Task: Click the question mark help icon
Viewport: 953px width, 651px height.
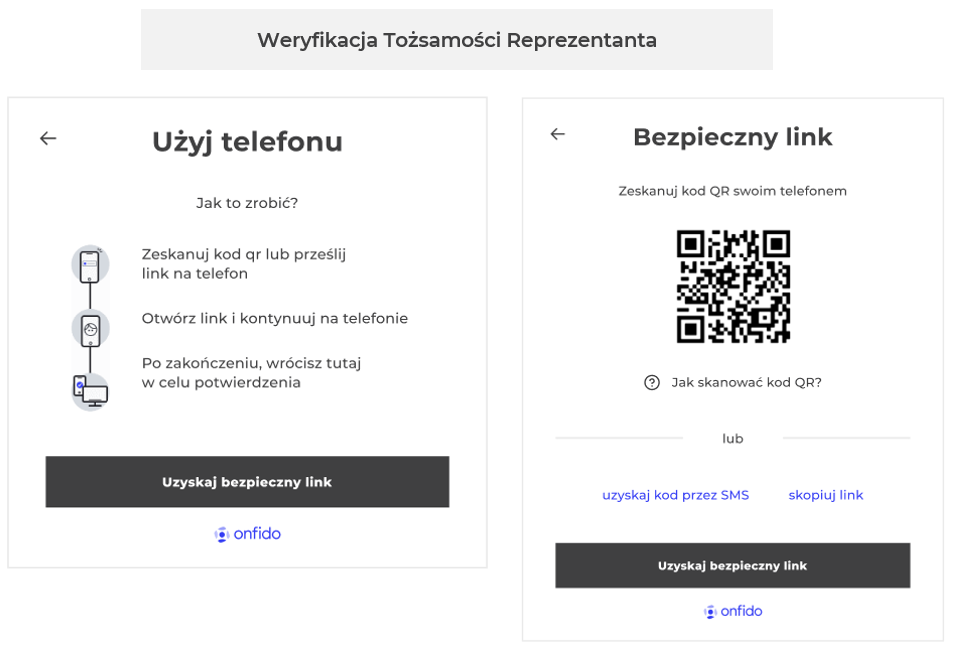Action: click(x=652, y=382)
